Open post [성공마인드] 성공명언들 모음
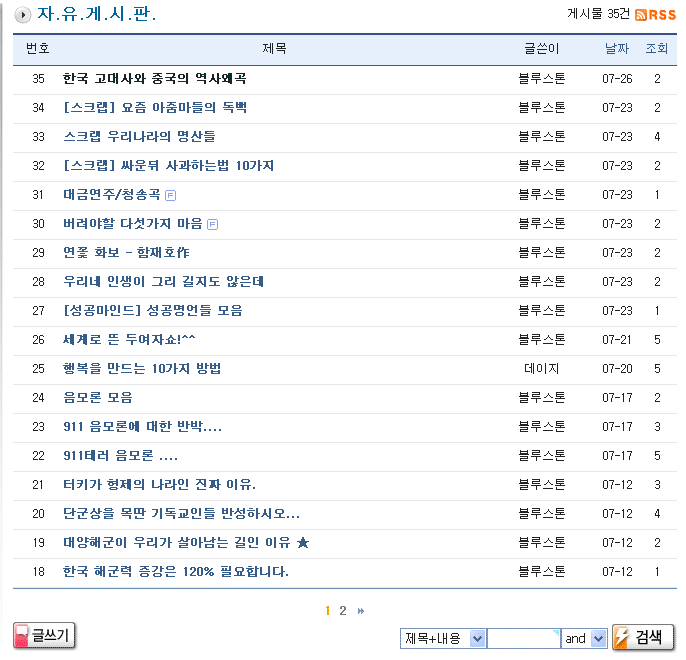This screenshot has height=660, width=686. tap(153, 311)
